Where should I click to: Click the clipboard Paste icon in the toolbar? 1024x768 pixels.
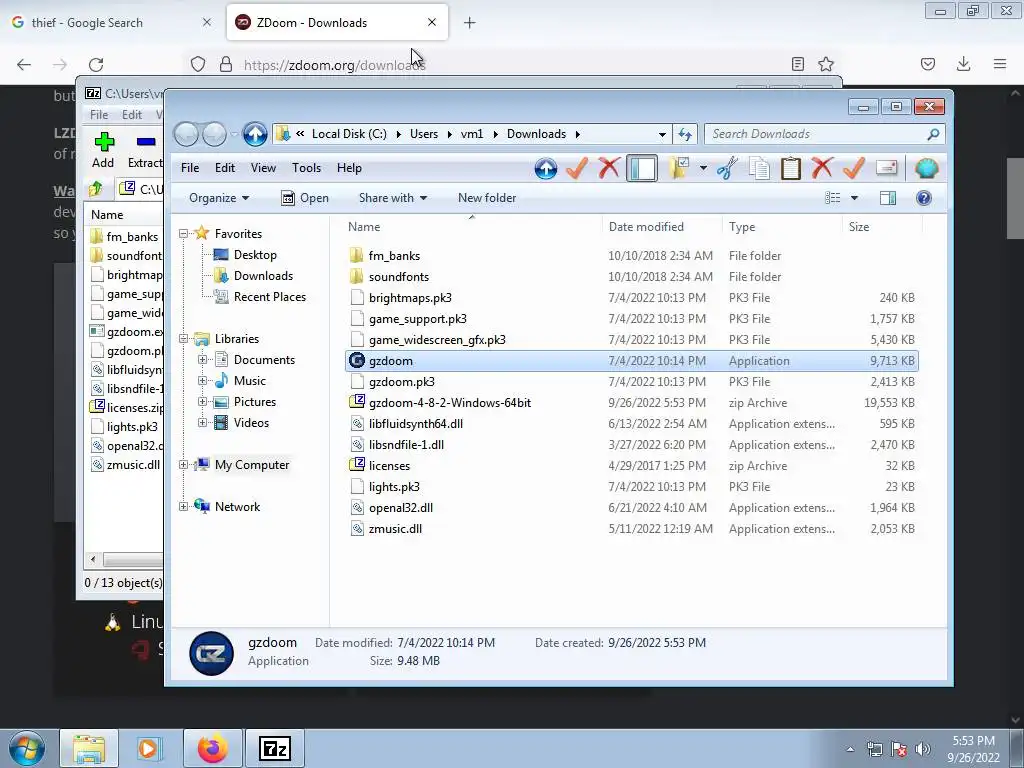point(790,168)
